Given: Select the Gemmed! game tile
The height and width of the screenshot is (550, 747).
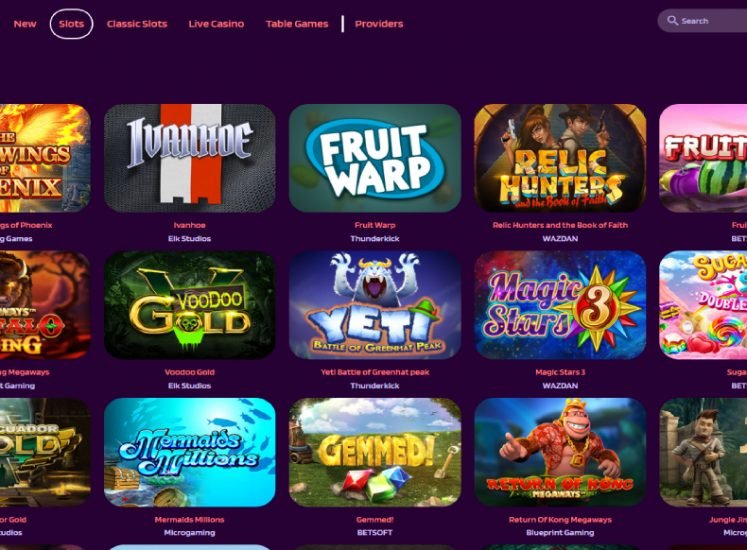Looking at the screenshot, I should click(375, 452).
